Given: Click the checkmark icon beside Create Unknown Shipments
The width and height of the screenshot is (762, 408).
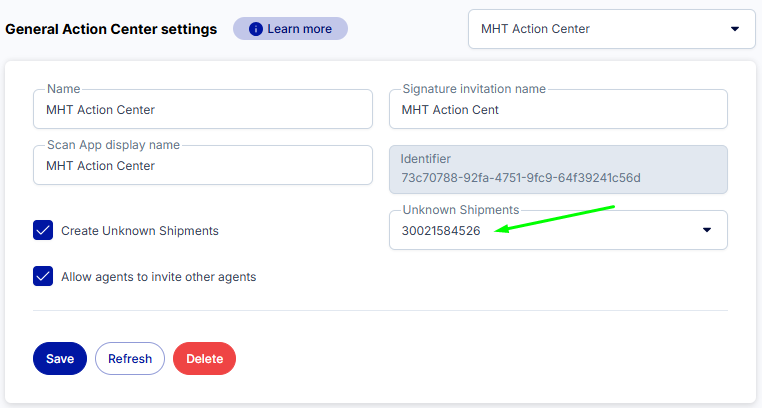Looking at the screenshot, I should pyautogui.click(x=43, y=230).
